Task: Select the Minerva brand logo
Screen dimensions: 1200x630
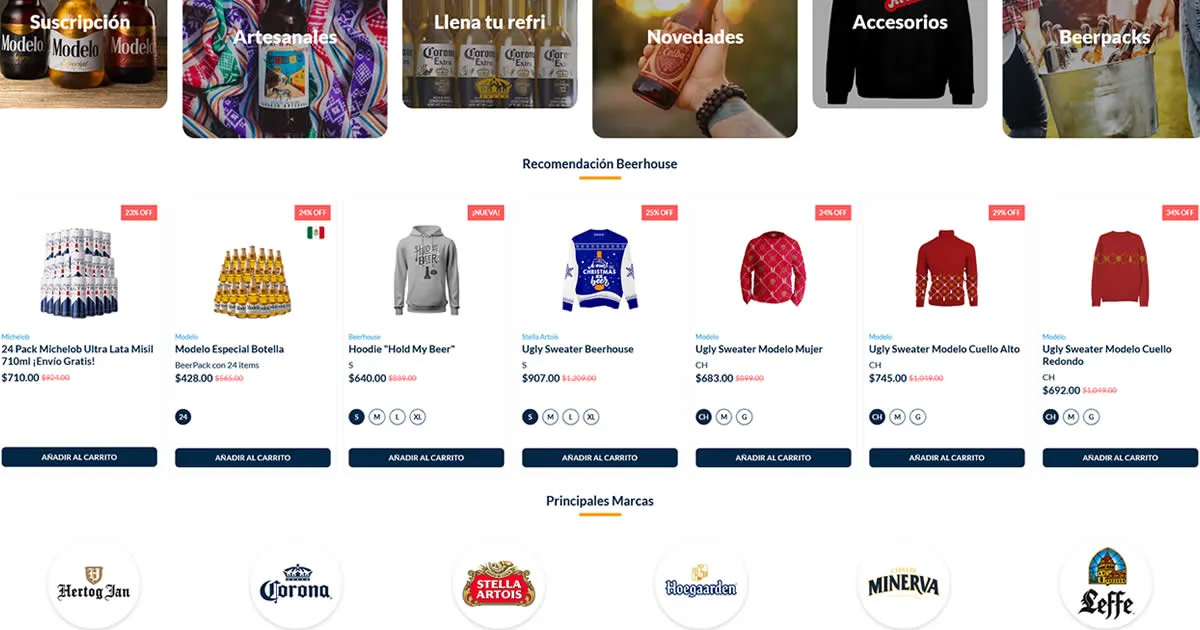Action: [x=904, y=586]
